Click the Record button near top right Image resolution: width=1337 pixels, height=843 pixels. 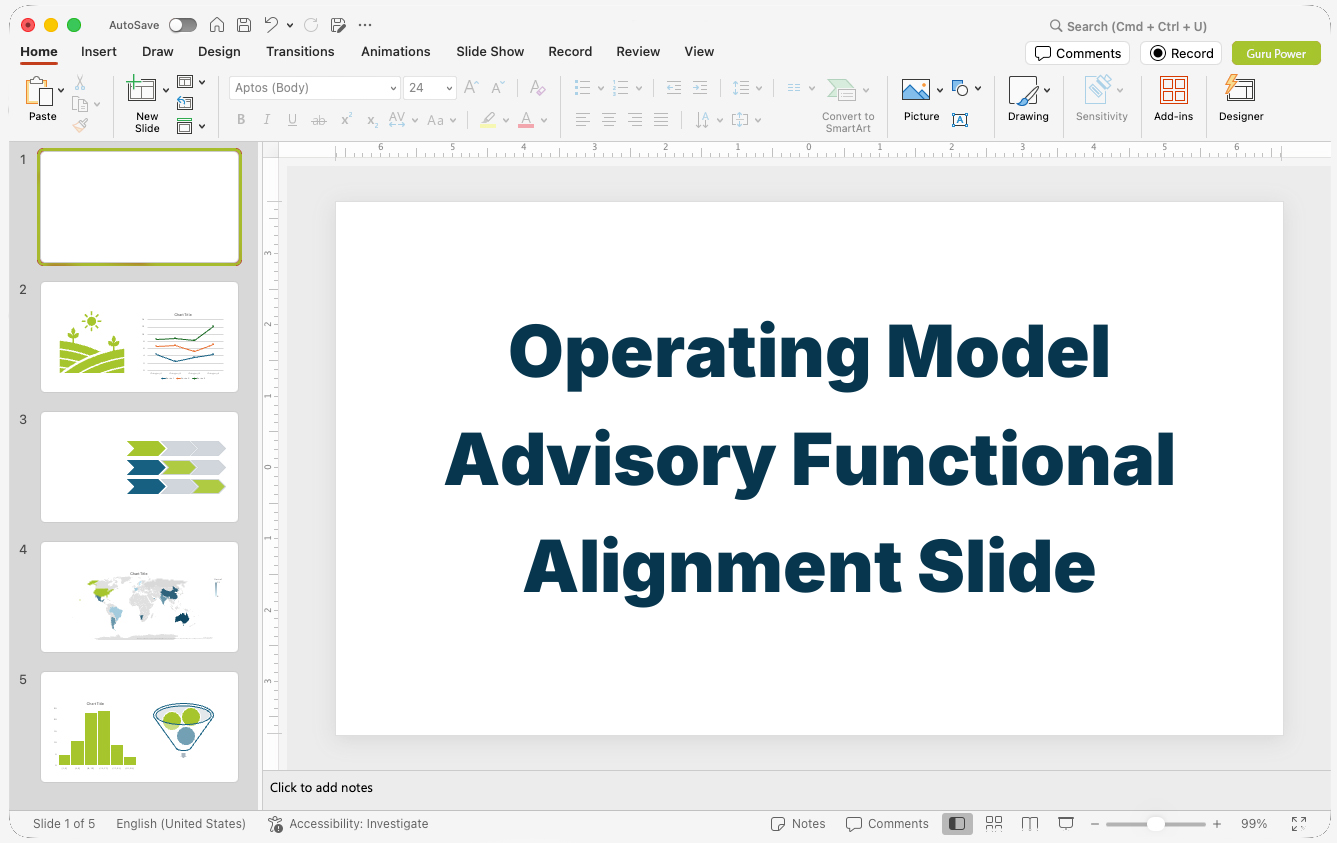(1181, 53)
